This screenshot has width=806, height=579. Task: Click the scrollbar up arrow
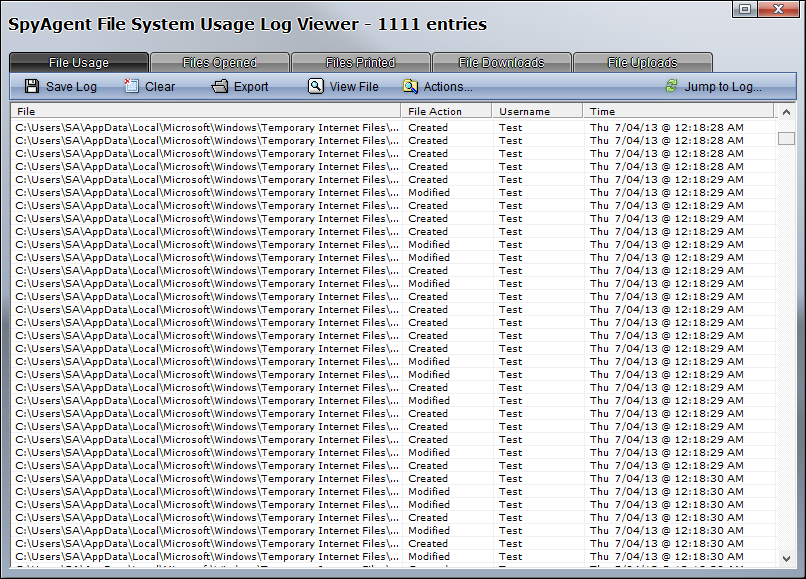(x=786, y=113)
